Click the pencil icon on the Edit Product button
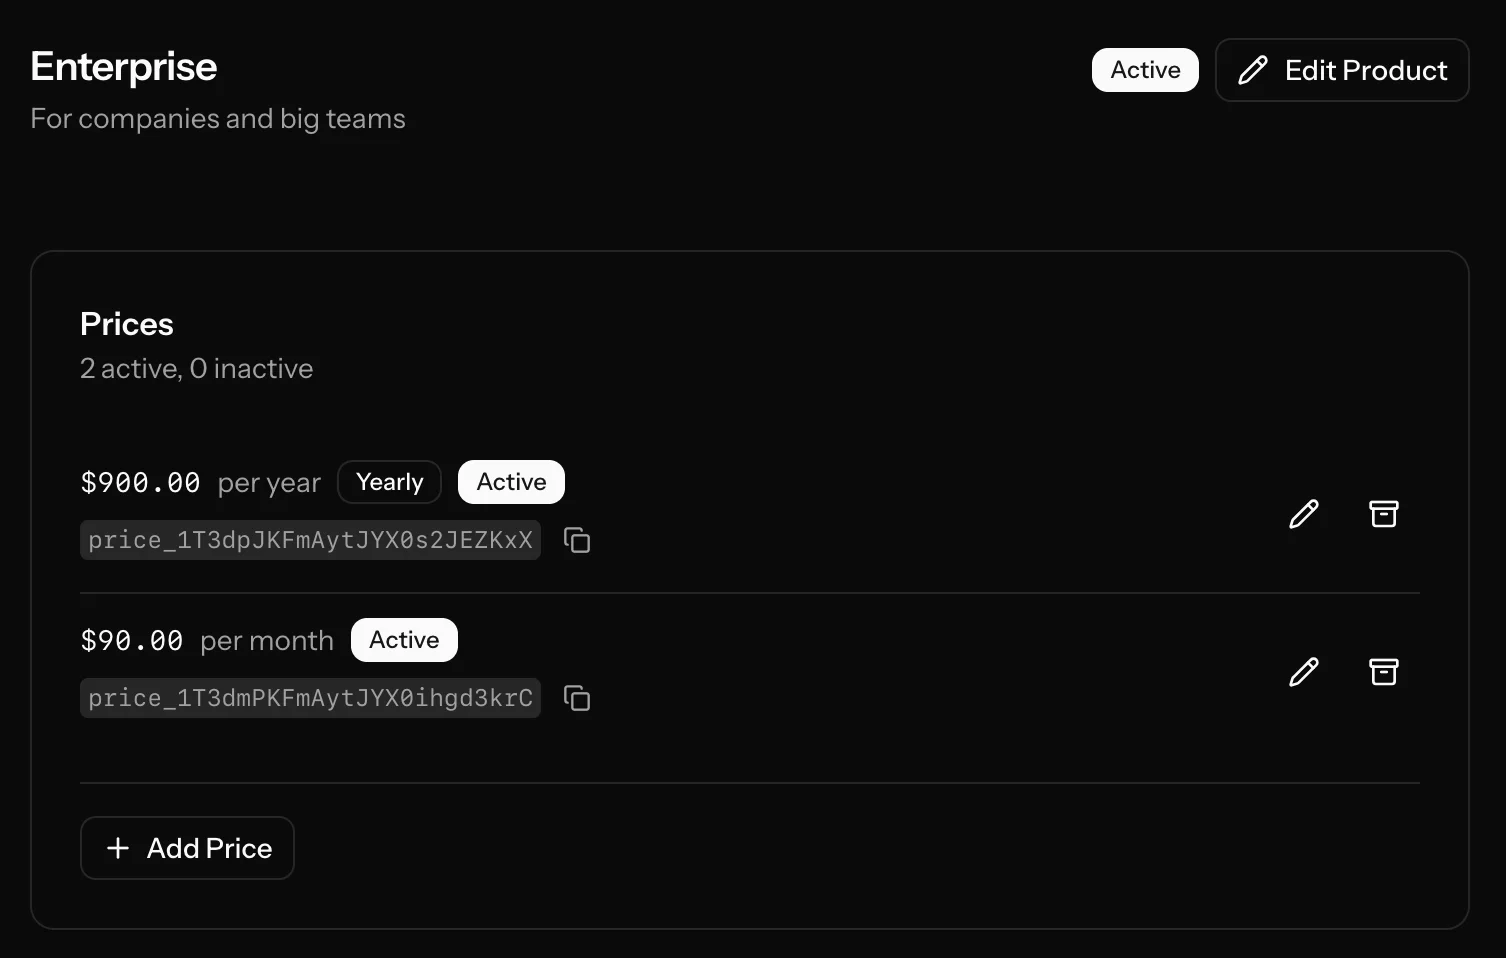 [1253, 70]
